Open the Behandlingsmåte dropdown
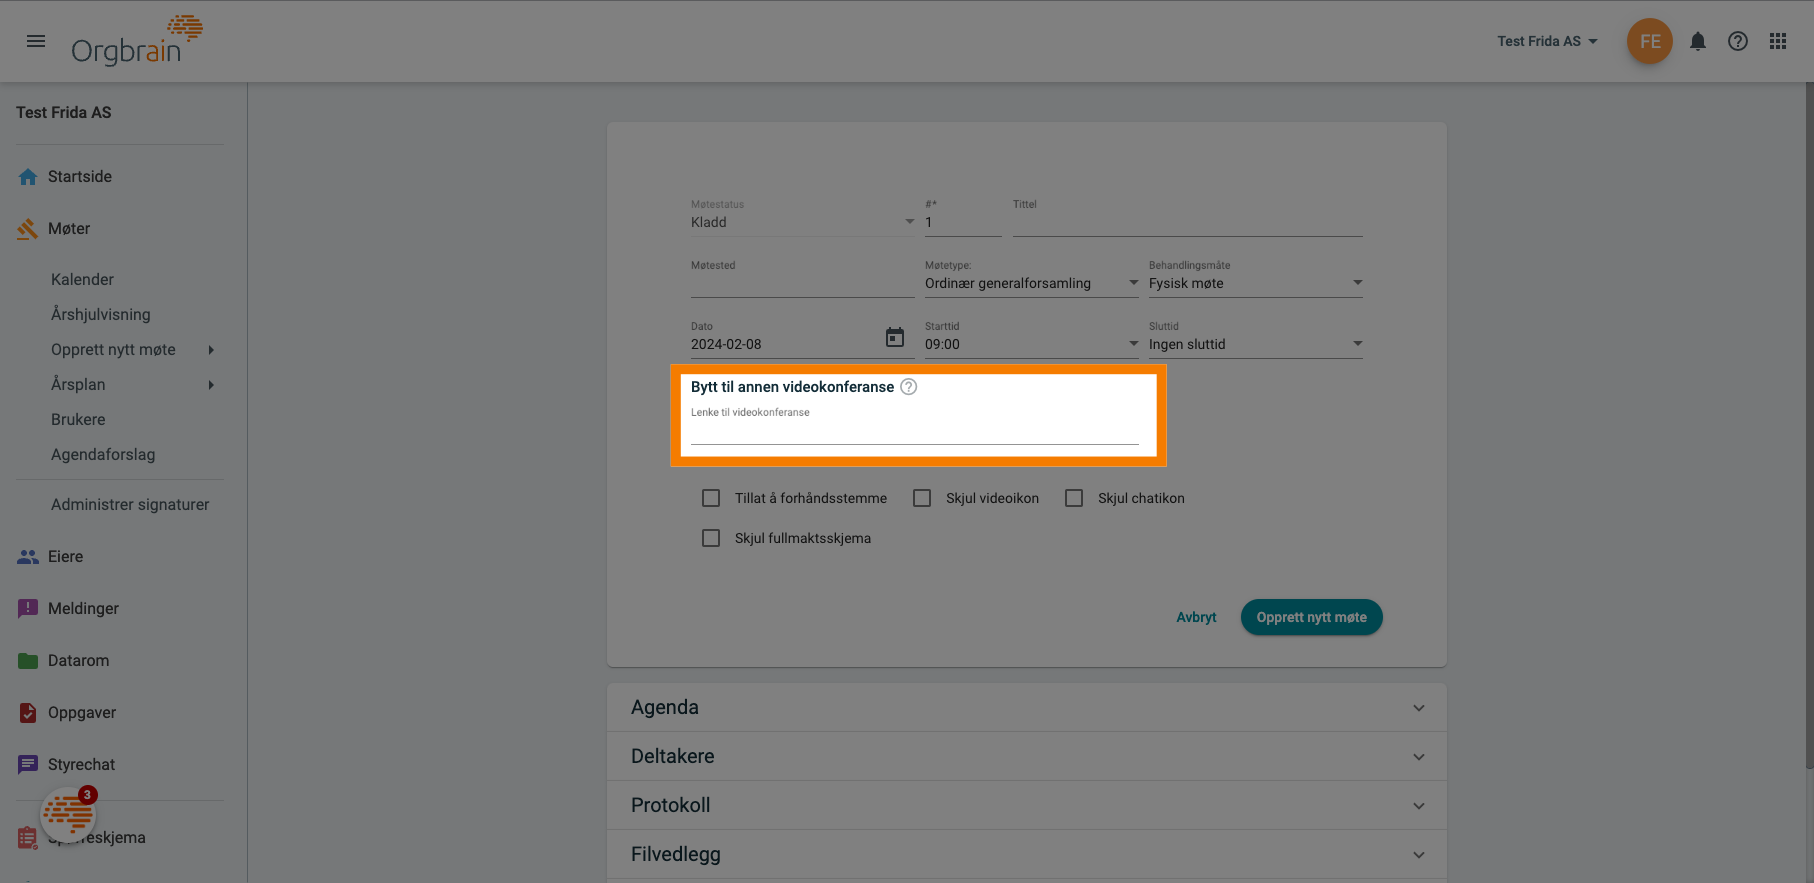The height and width of the screenshot is (883, 1814). click(x=1255, y=283)
